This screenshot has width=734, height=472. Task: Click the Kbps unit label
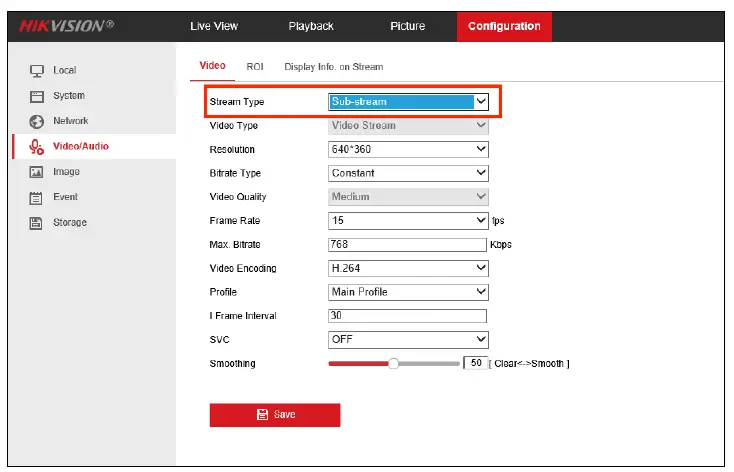pos(501,244)
